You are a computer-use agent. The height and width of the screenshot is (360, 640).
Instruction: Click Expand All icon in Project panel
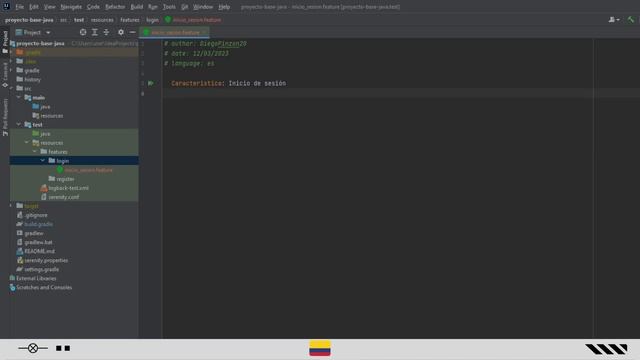(95, 32)
